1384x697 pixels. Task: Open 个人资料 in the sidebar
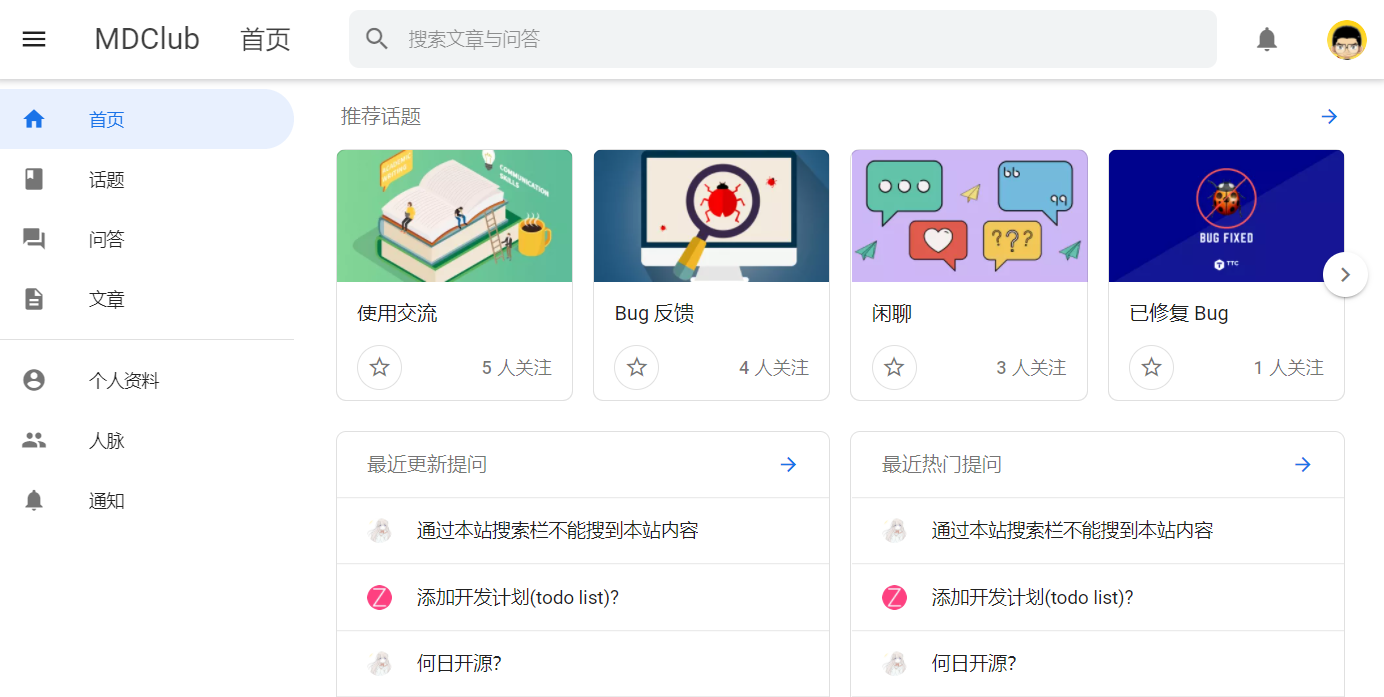pos(147,380)
